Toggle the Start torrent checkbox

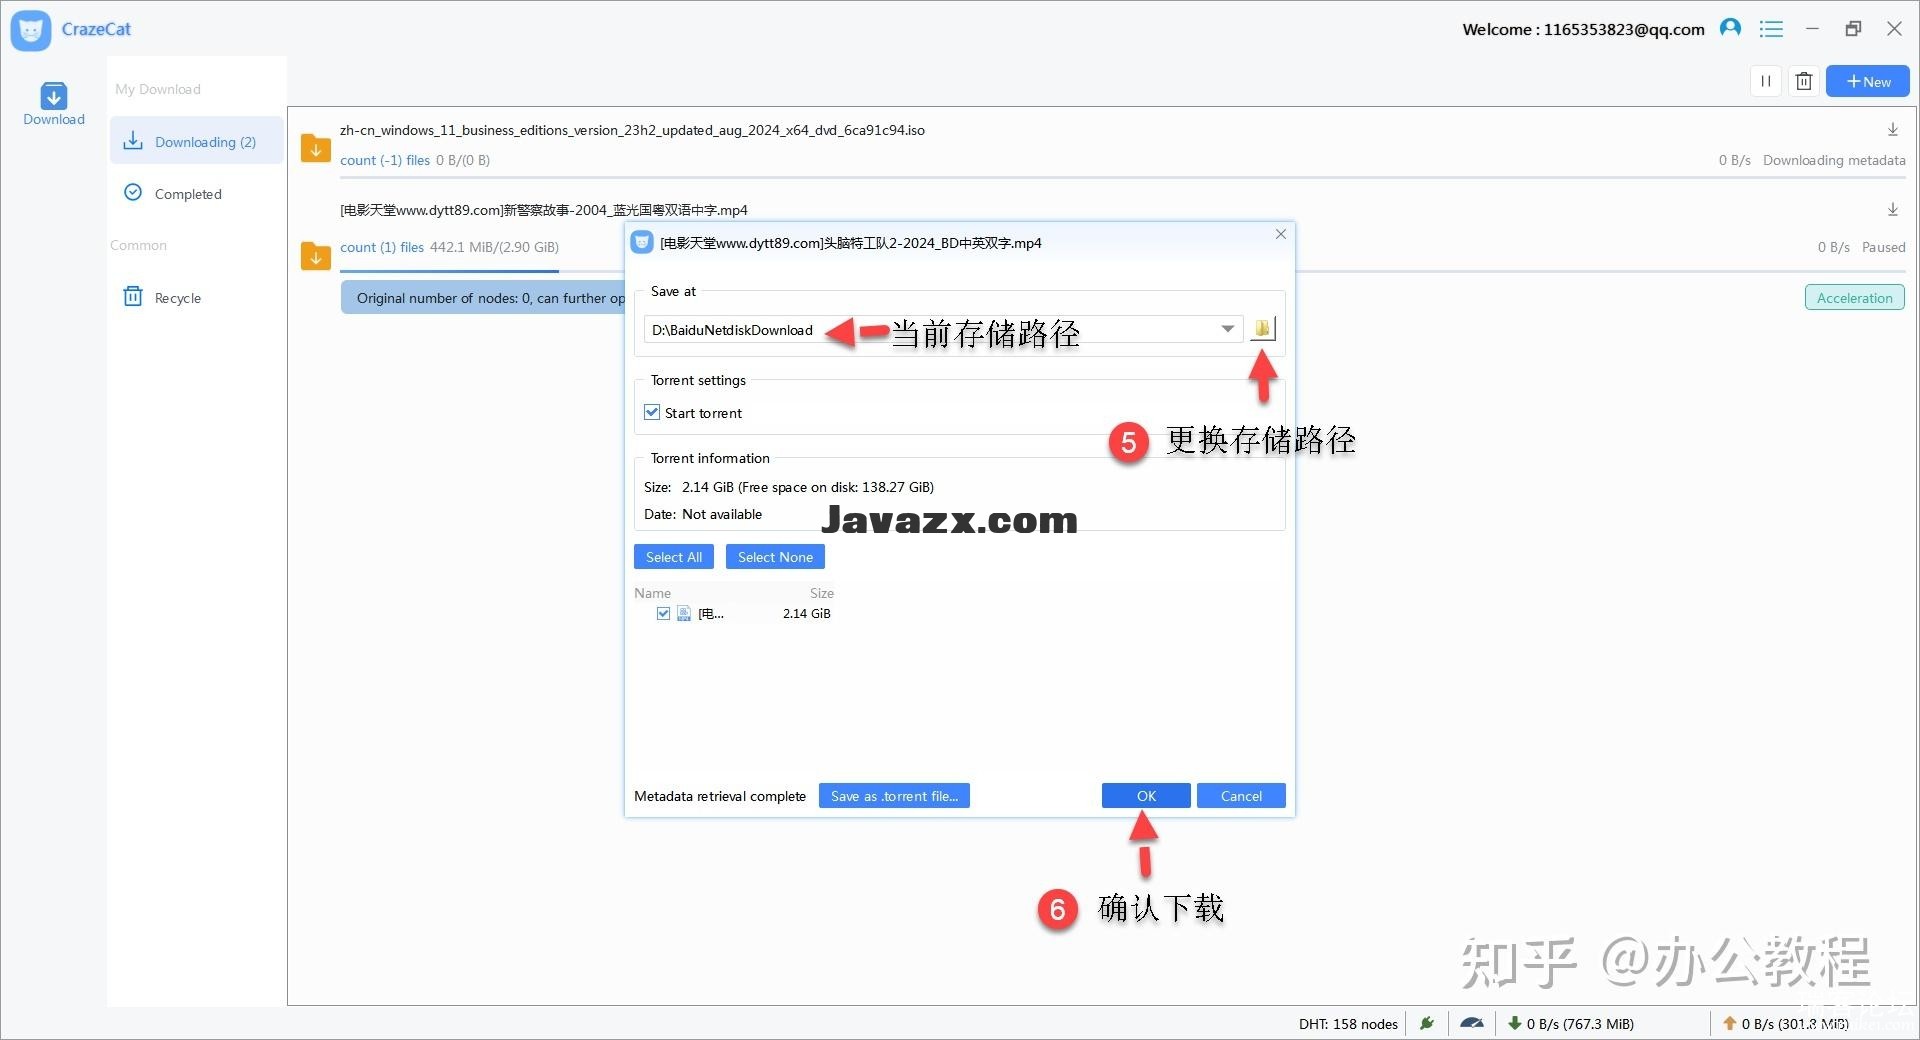tap(652, 412)
